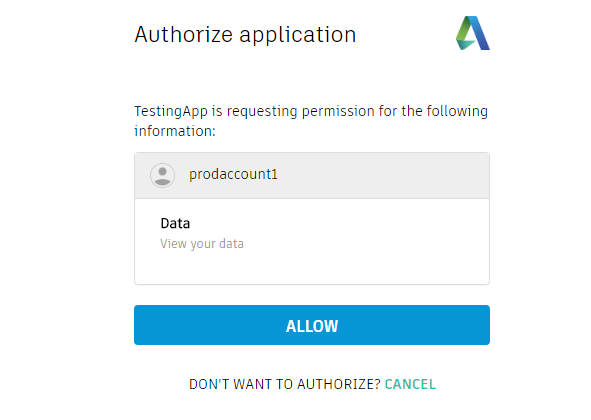Select the prodaccount1 account name

233,174
